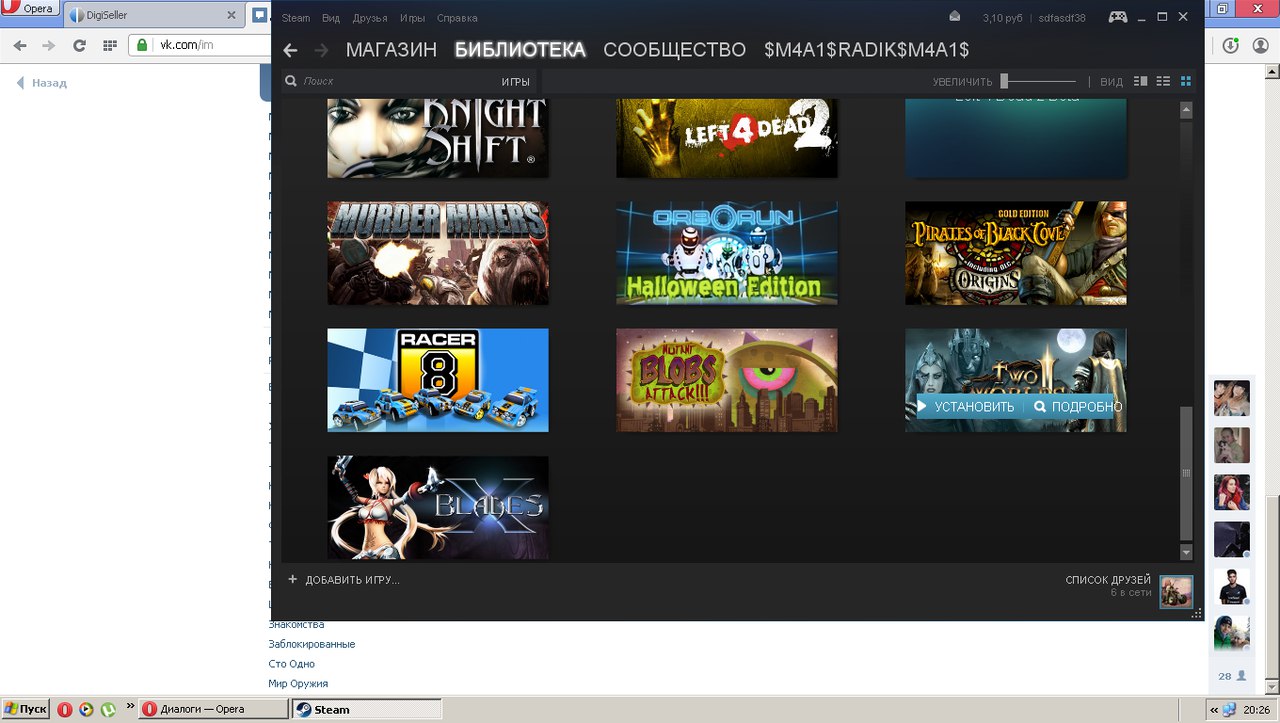Click the plus icon beside Добавить игру
This screenshot has height=723, width=1280.
point(293,579)
